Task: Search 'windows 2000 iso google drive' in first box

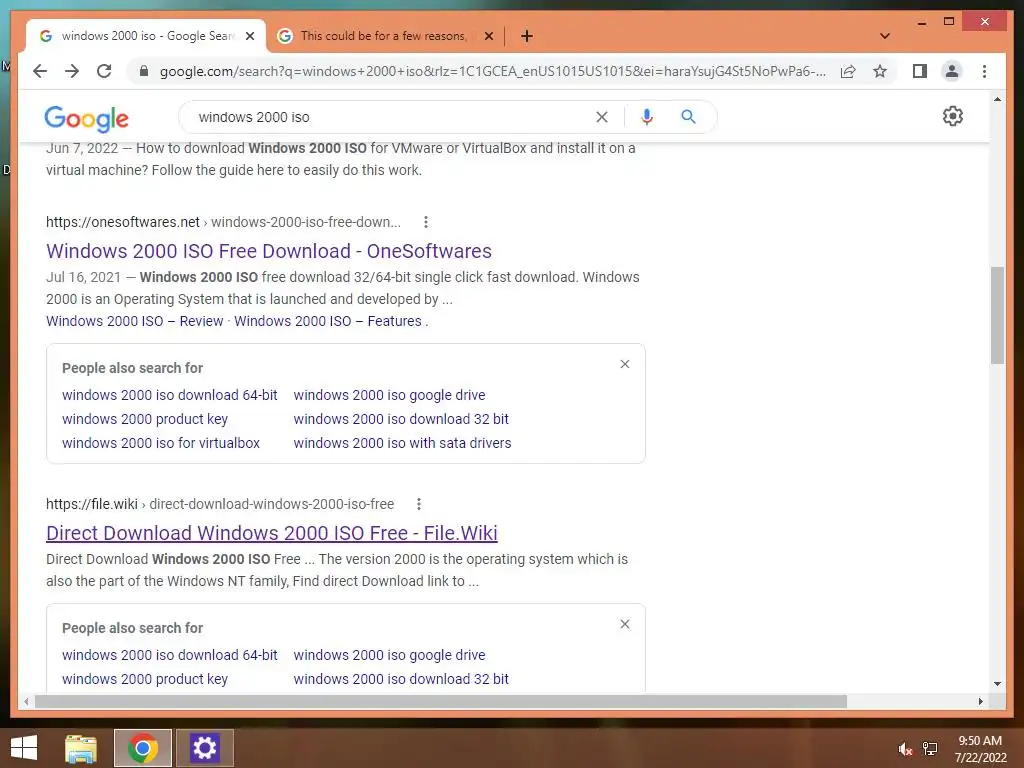Action: tap(389, 395)
